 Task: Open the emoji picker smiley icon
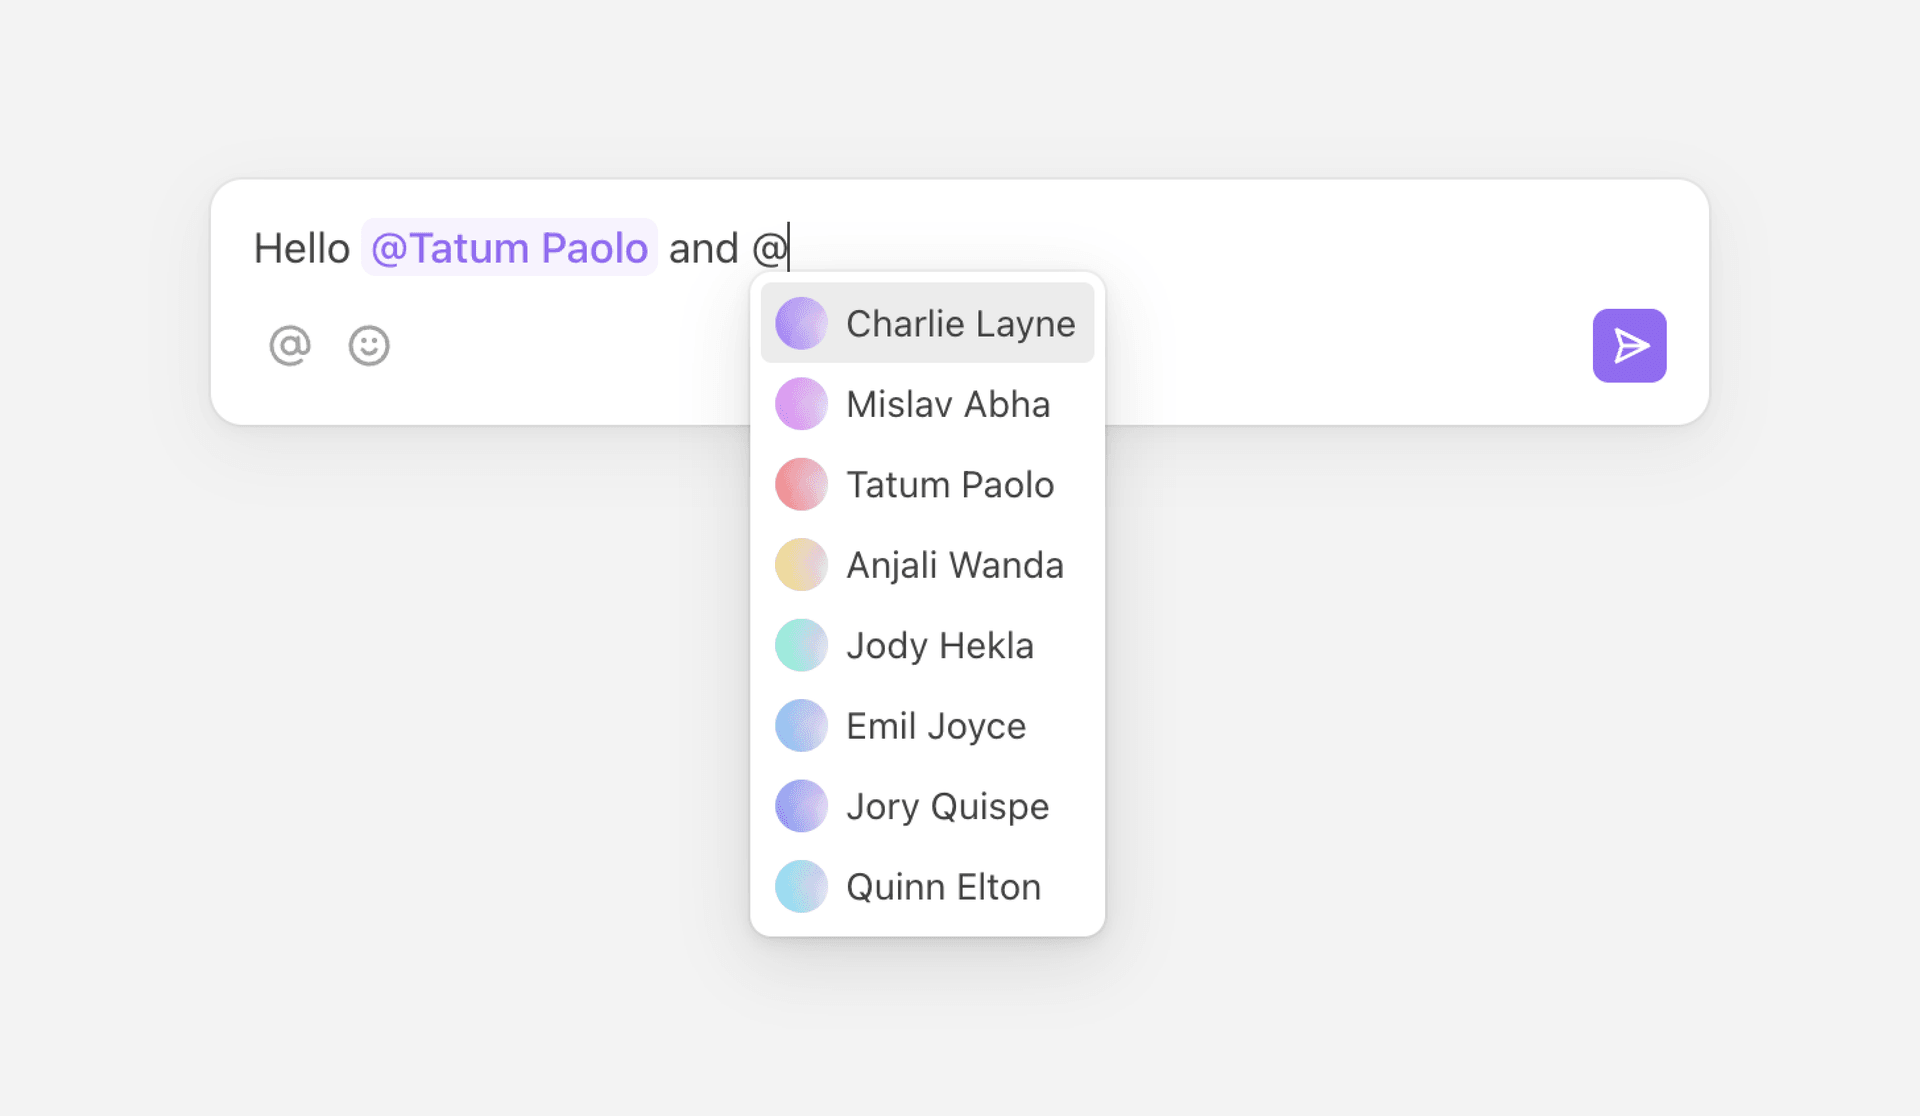point(369,346)
